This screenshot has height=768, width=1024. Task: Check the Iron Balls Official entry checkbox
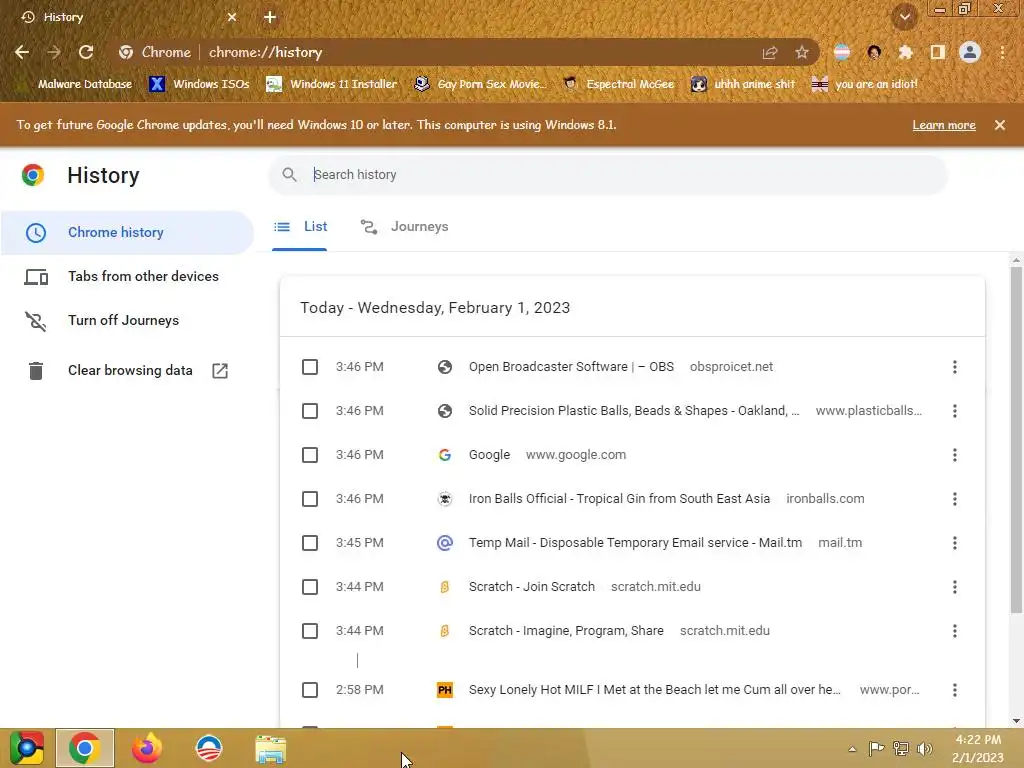(310, 499)
